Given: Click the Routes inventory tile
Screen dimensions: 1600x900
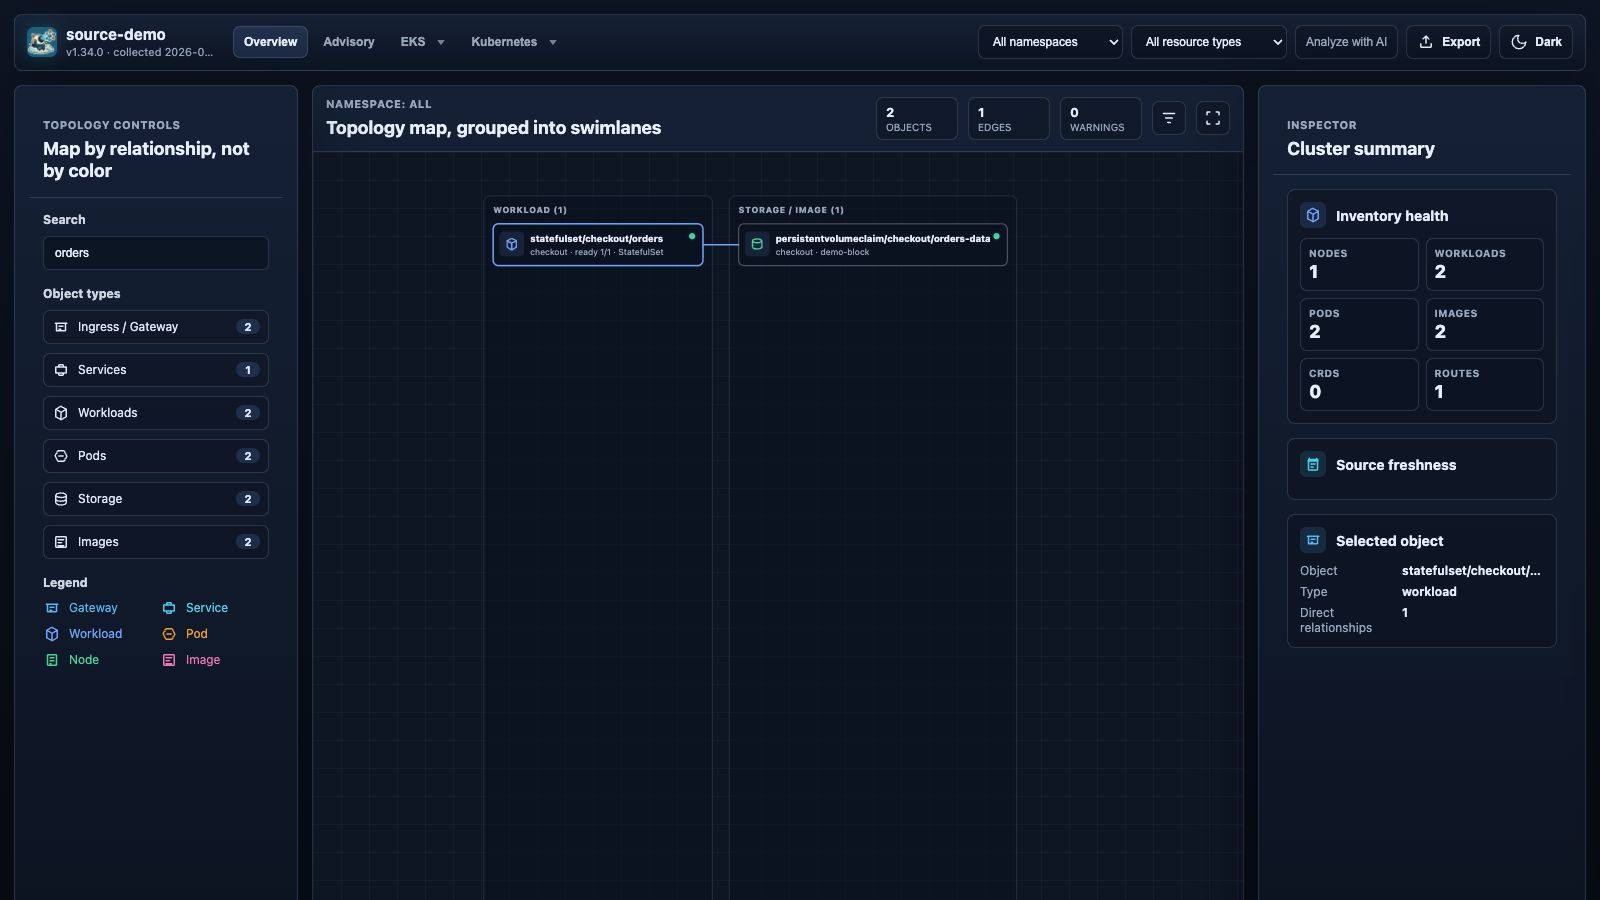Looking at the screenshot, I should tap(1485, 384).
